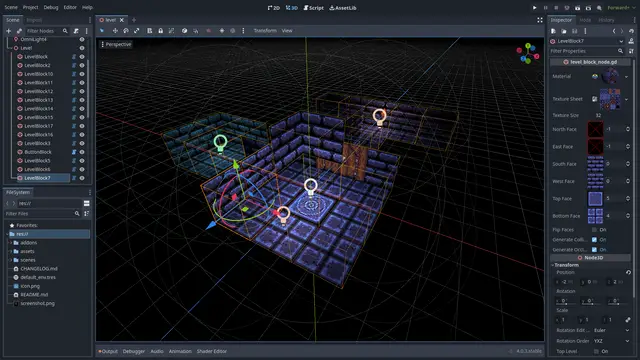Toggle visibility of OmniLight4

[82, 40]
